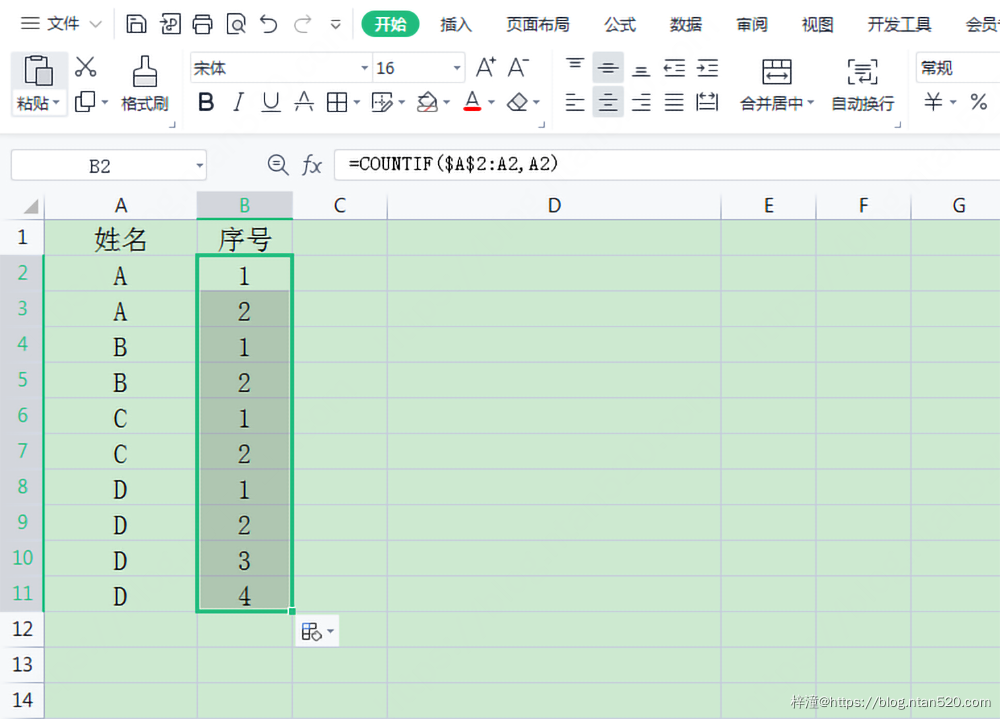Decrease indent icon
The height and width of the screenshot is (719, 1000).
[x=674, y=67]
